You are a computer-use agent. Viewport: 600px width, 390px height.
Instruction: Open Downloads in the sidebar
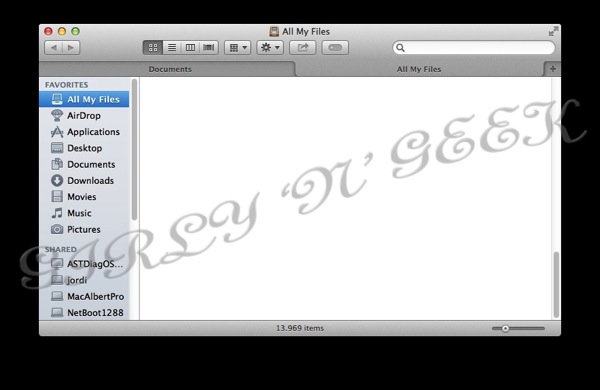point(84,181)
